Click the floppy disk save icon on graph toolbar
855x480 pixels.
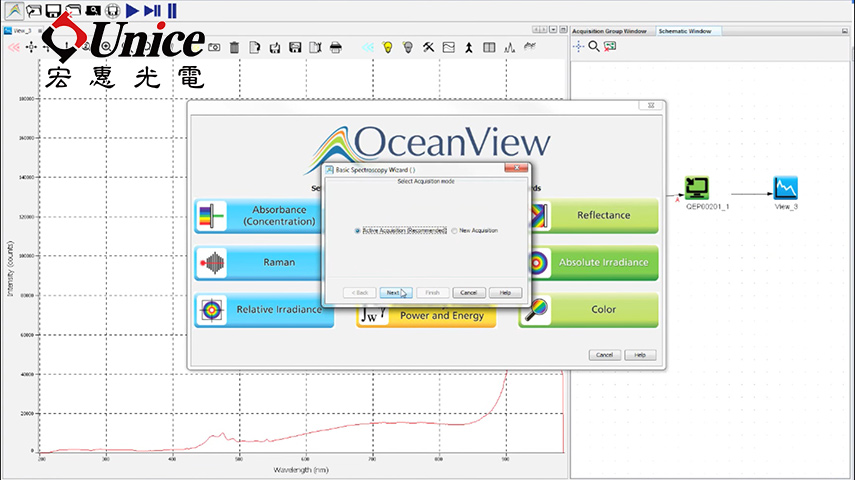[295, 47]
